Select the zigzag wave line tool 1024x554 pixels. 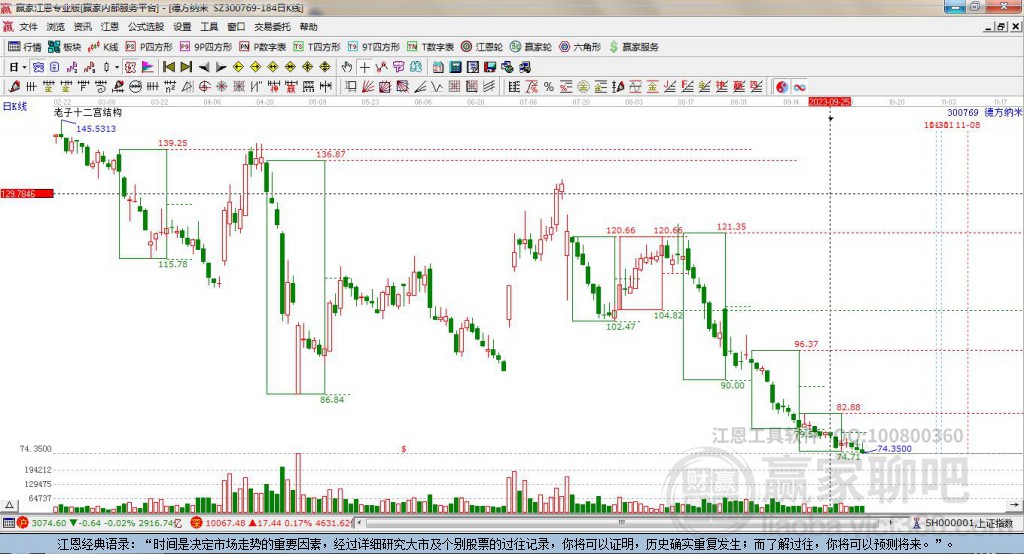pyautogui.click(x=436, y=86)
